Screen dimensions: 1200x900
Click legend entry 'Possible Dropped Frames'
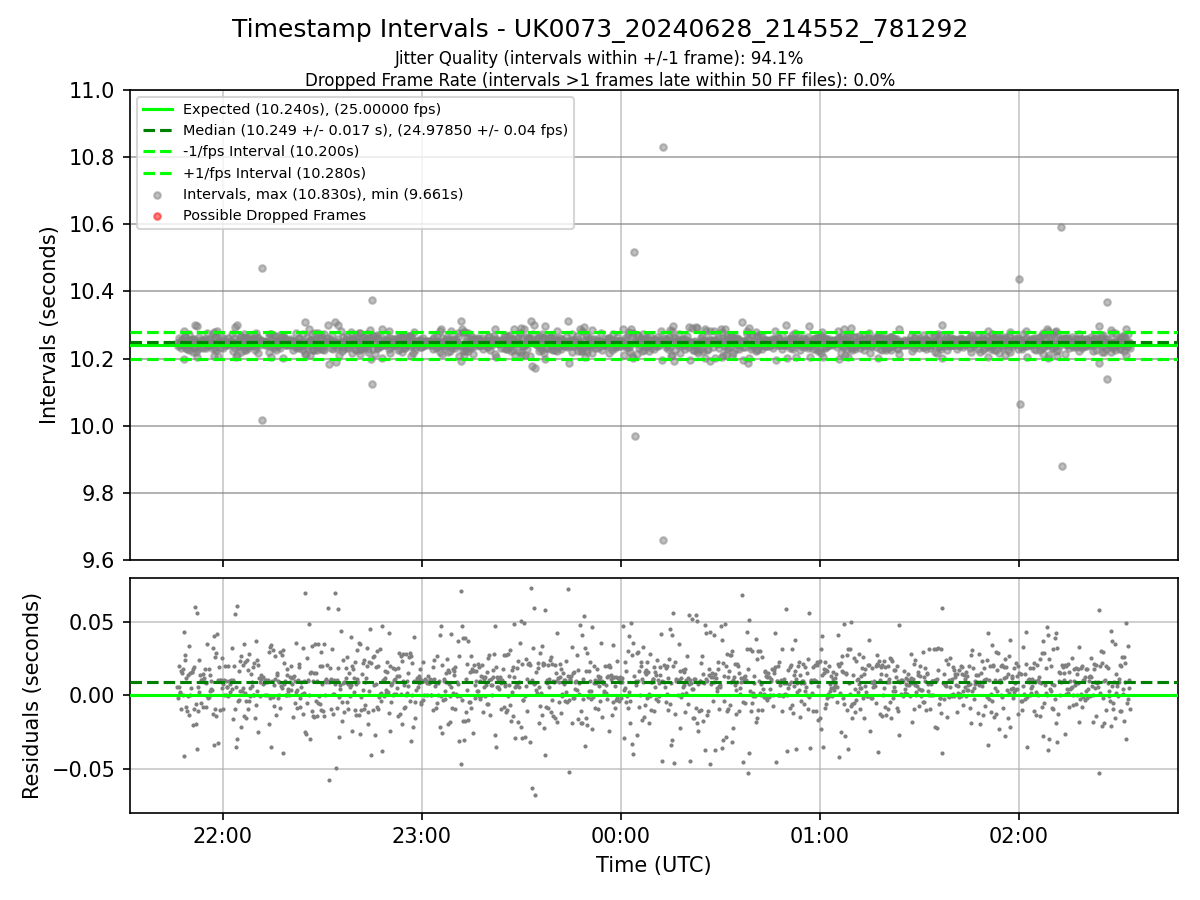point(274,215)
